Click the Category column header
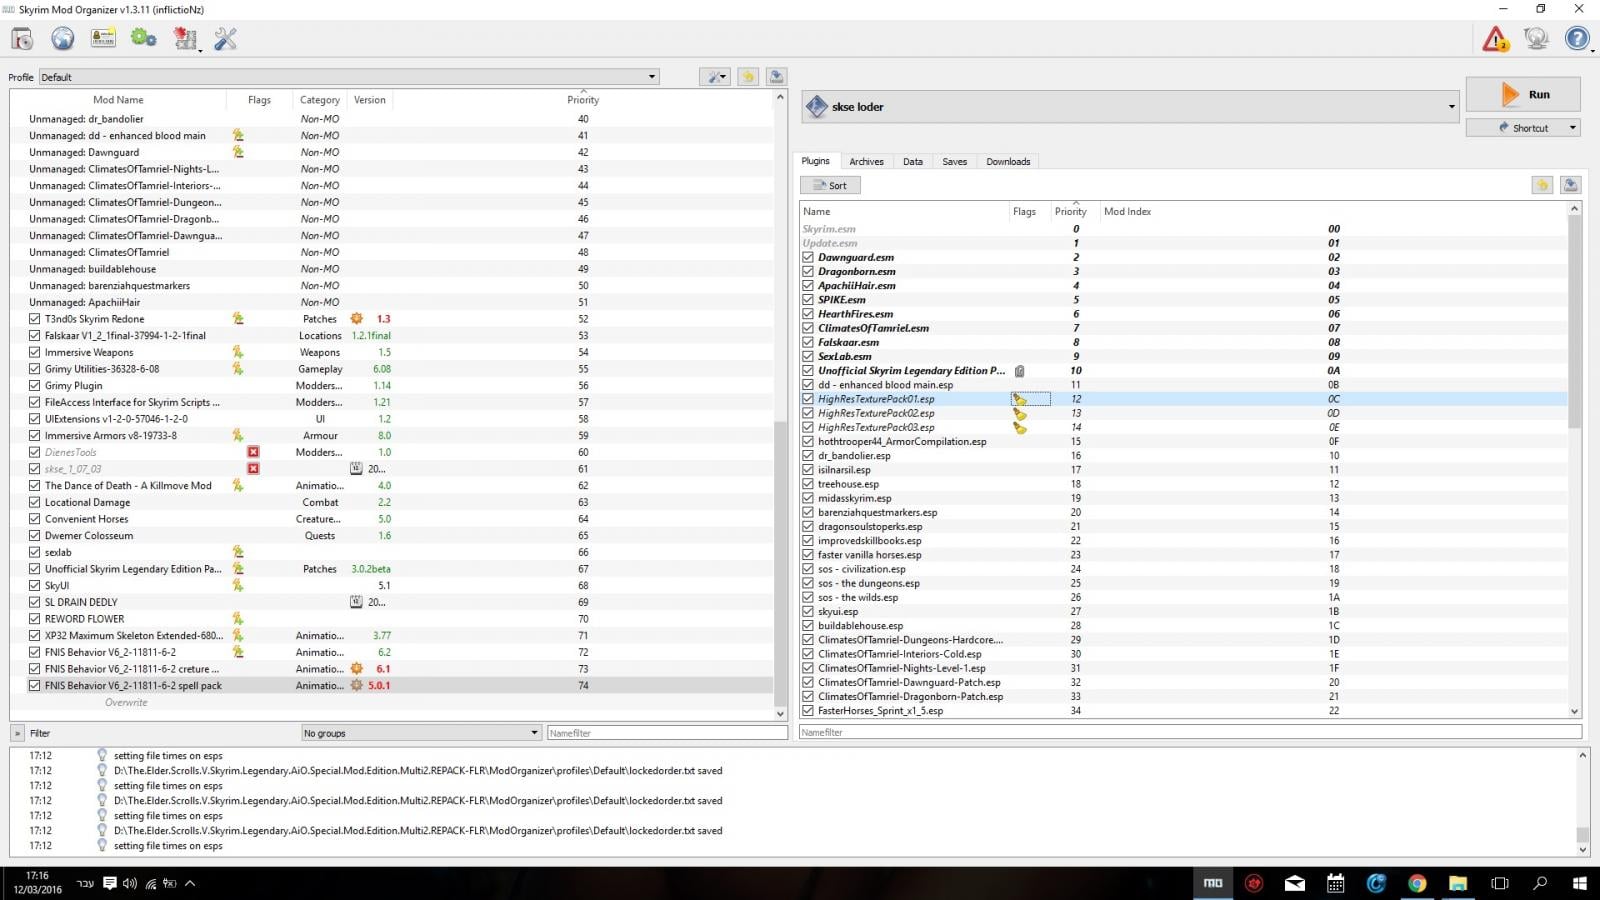Image resolution: width=1600 pixels, height=900 pixels. 320,100
